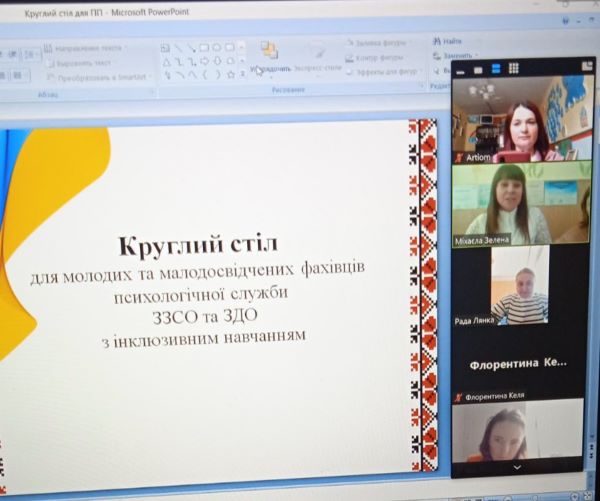600x501 pixels.
Task: Select the star shape in shapes gallery
Action: point(230,74)
